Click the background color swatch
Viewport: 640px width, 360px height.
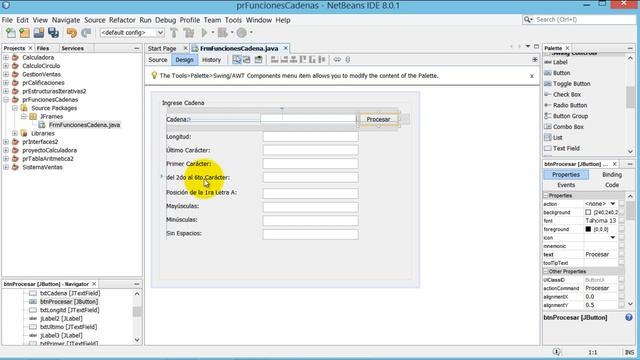(x=588, y=212)
